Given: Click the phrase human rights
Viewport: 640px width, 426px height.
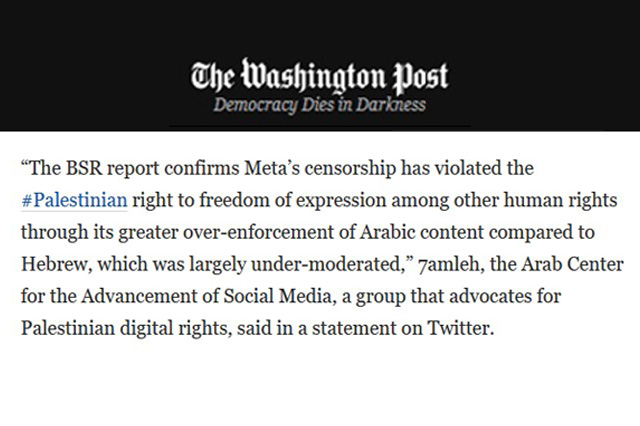Looking at the screenshot, I should [560, 200].
